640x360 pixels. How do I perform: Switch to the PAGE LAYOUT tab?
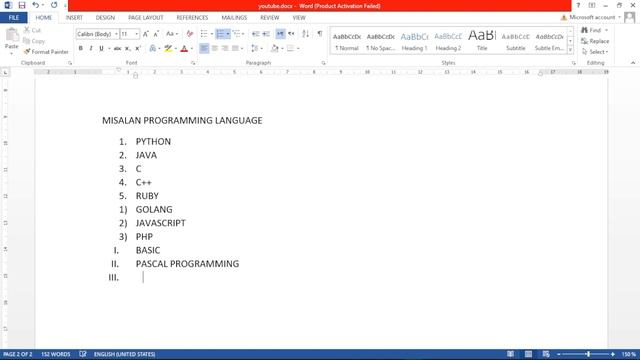[146, 18]
